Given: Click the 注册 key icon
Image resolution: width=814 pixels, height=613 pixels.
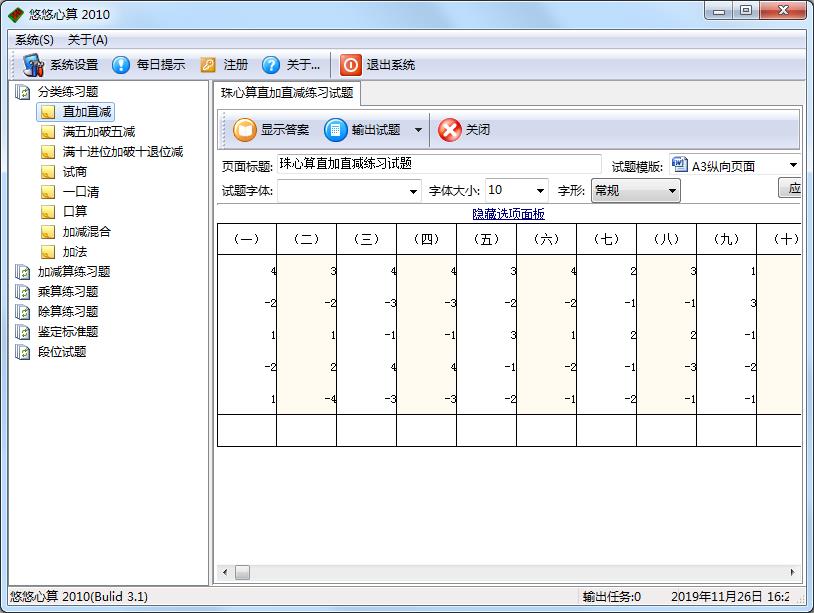Looking at the screenshot, I should pos(208,65).
